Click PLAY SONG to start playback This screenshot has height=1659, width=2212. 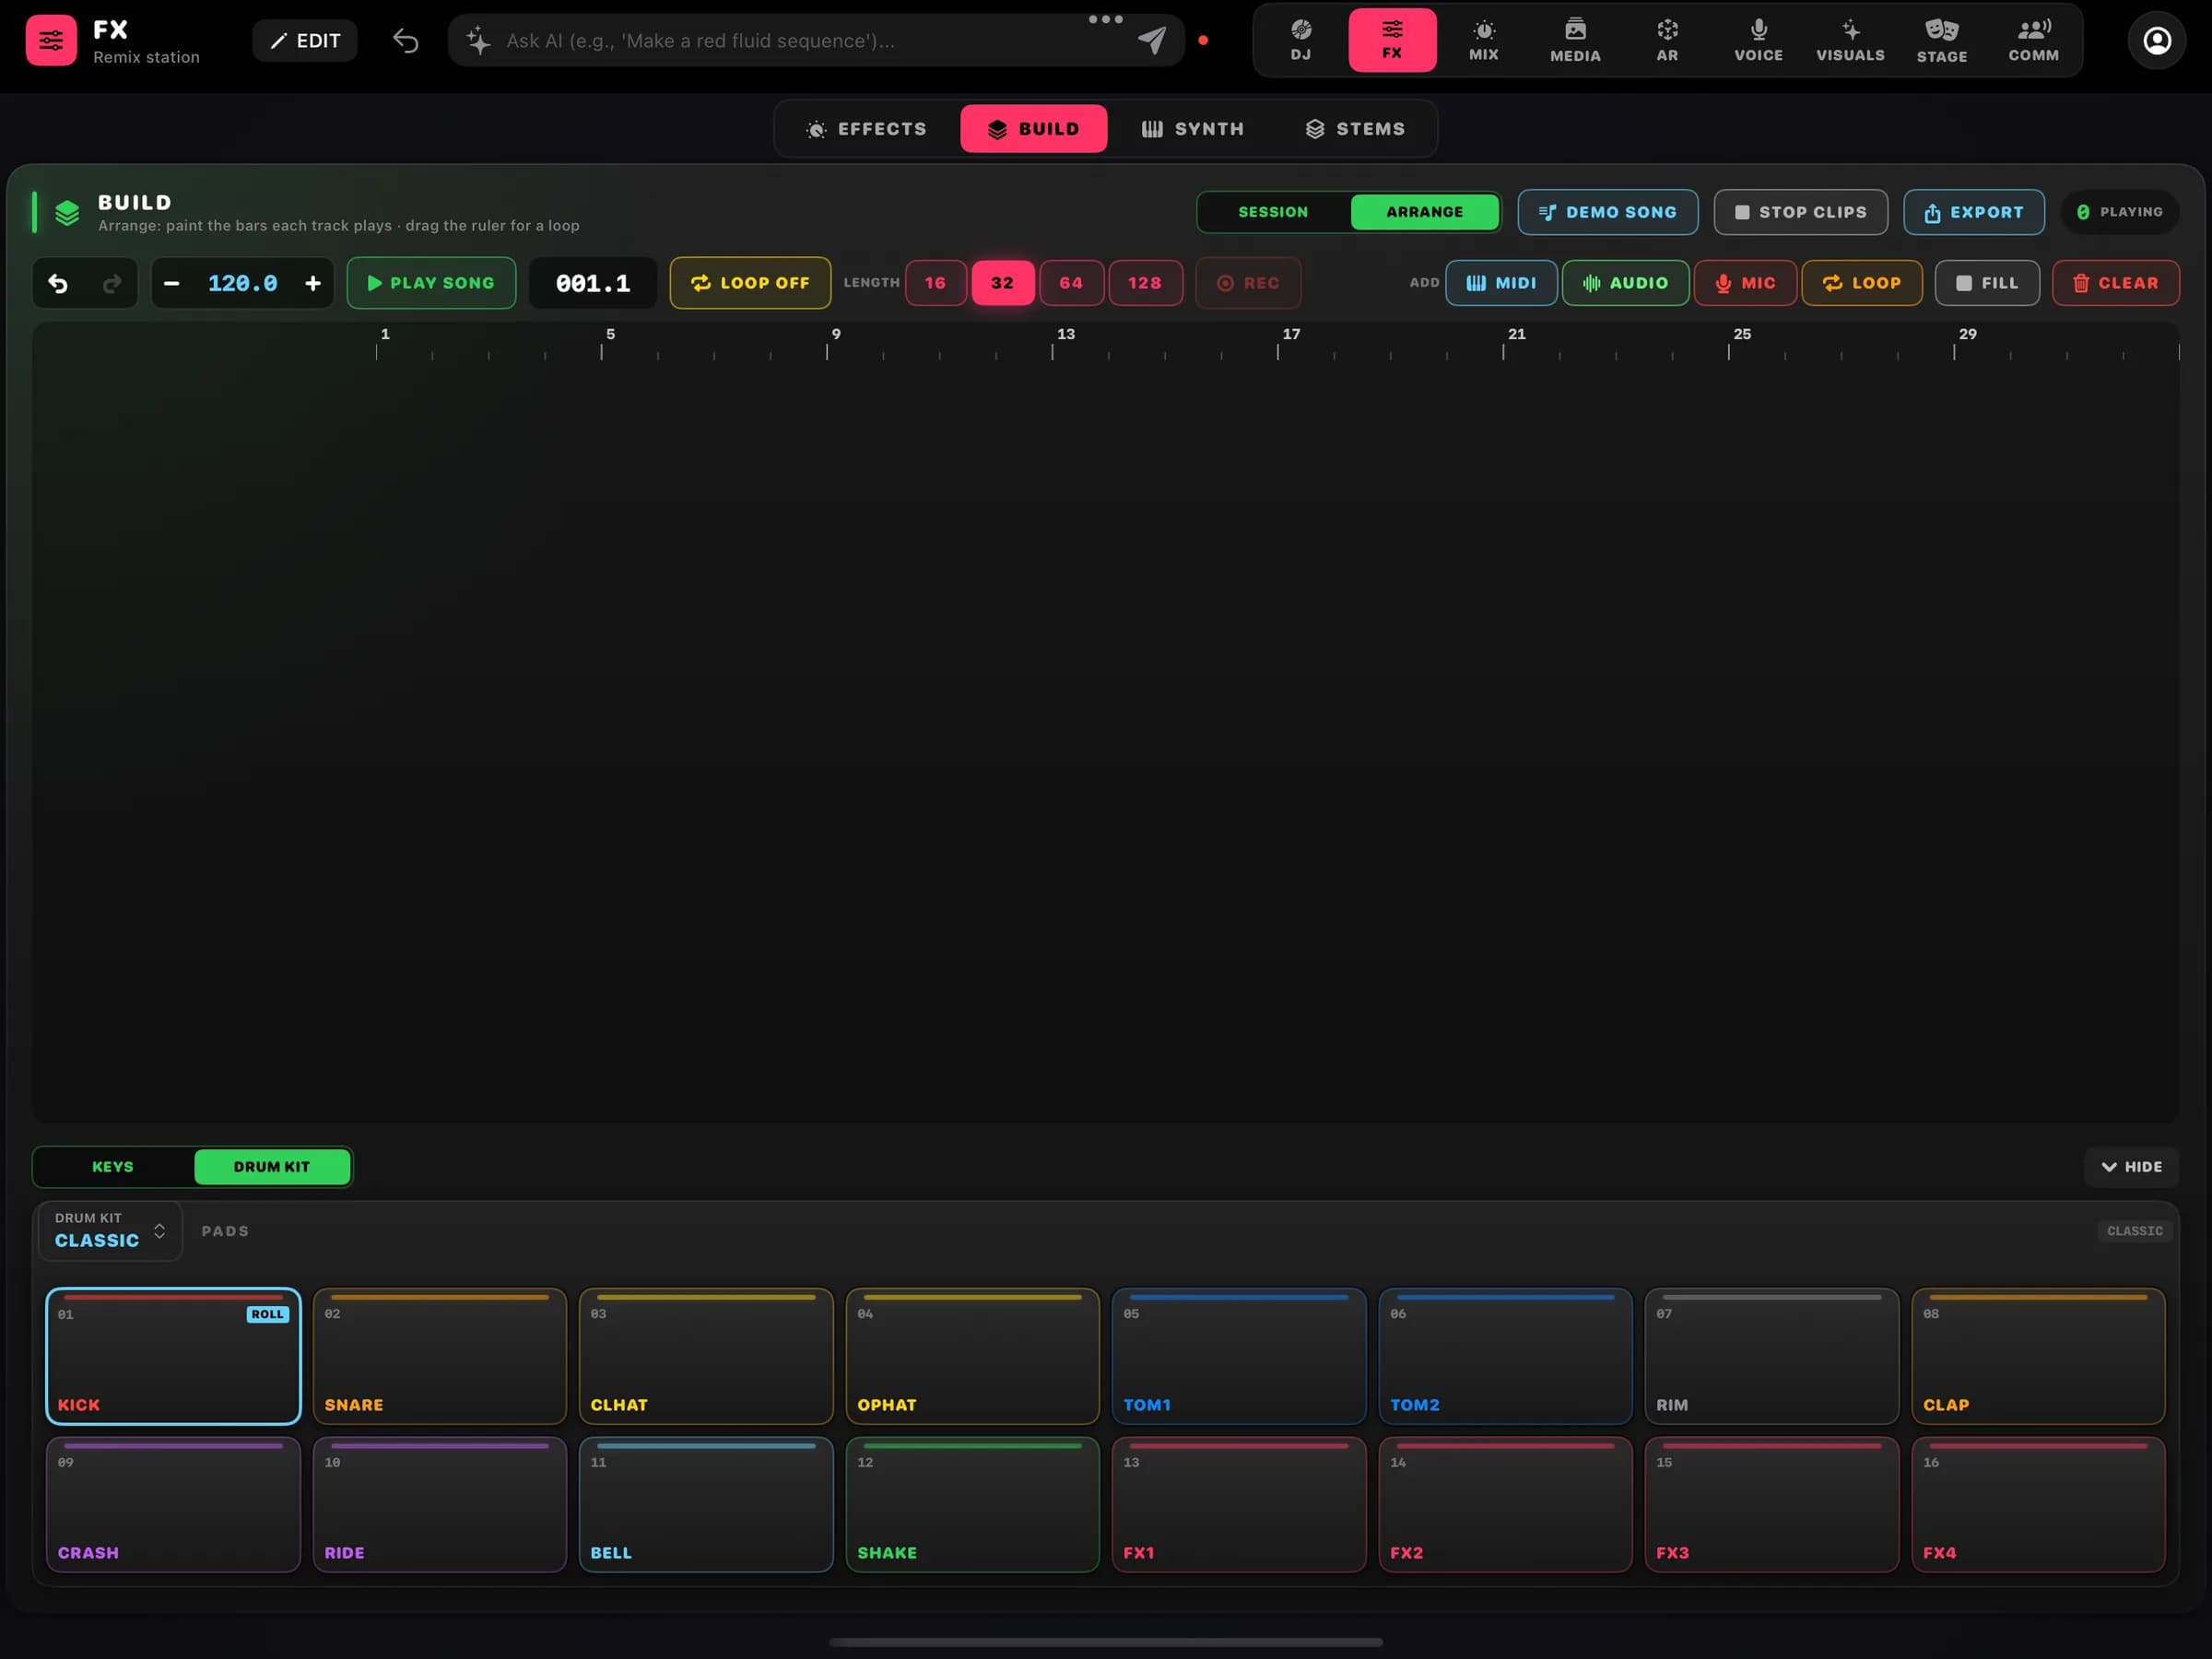(431, 283)
